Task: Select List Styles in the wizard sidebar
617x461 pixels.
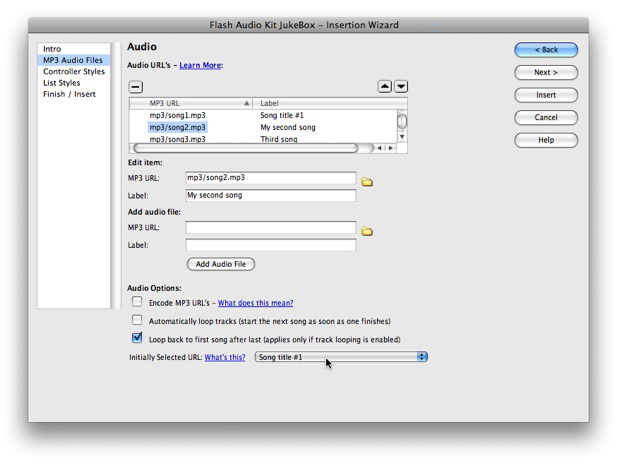Action: click(x=61, y=83)
